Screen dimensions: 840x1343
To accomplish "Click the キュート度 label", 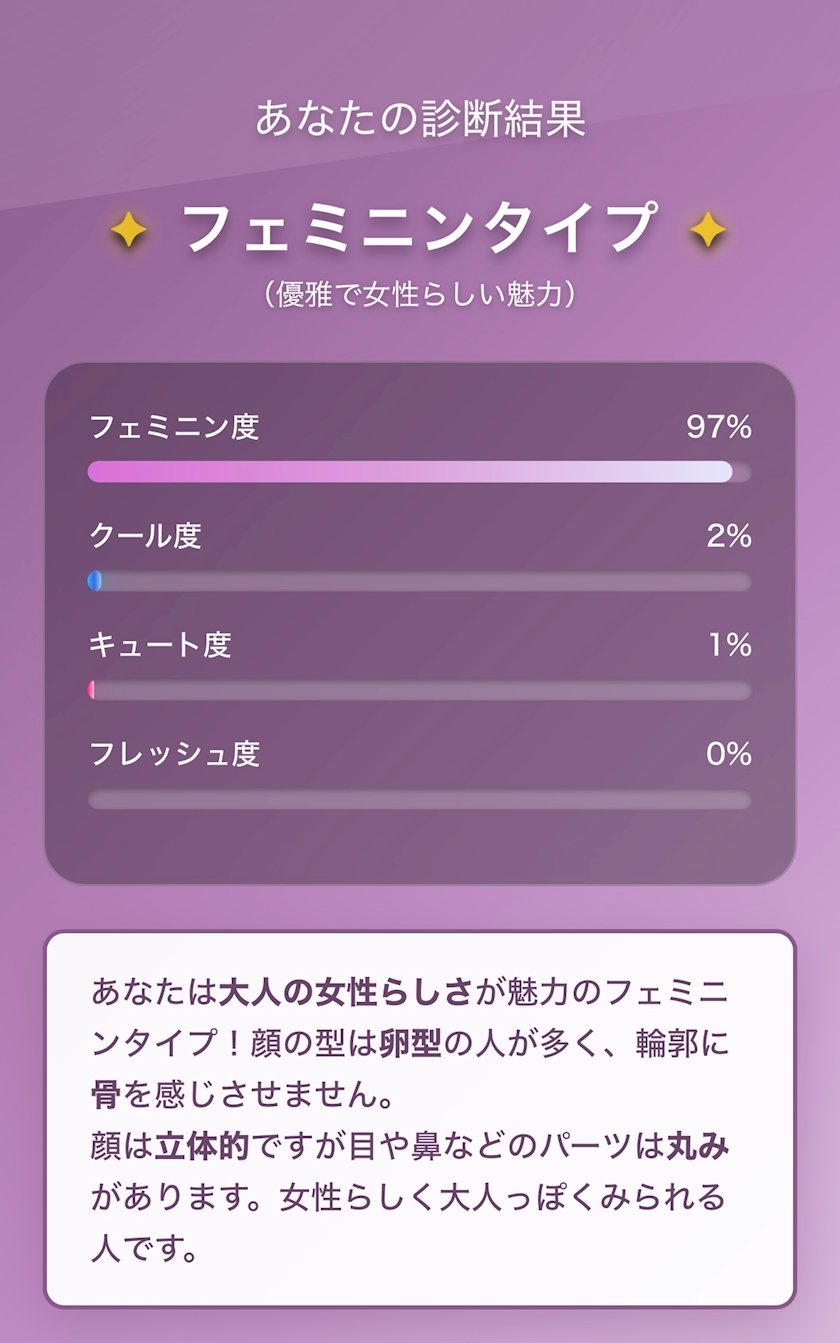I will click(160, 645).
